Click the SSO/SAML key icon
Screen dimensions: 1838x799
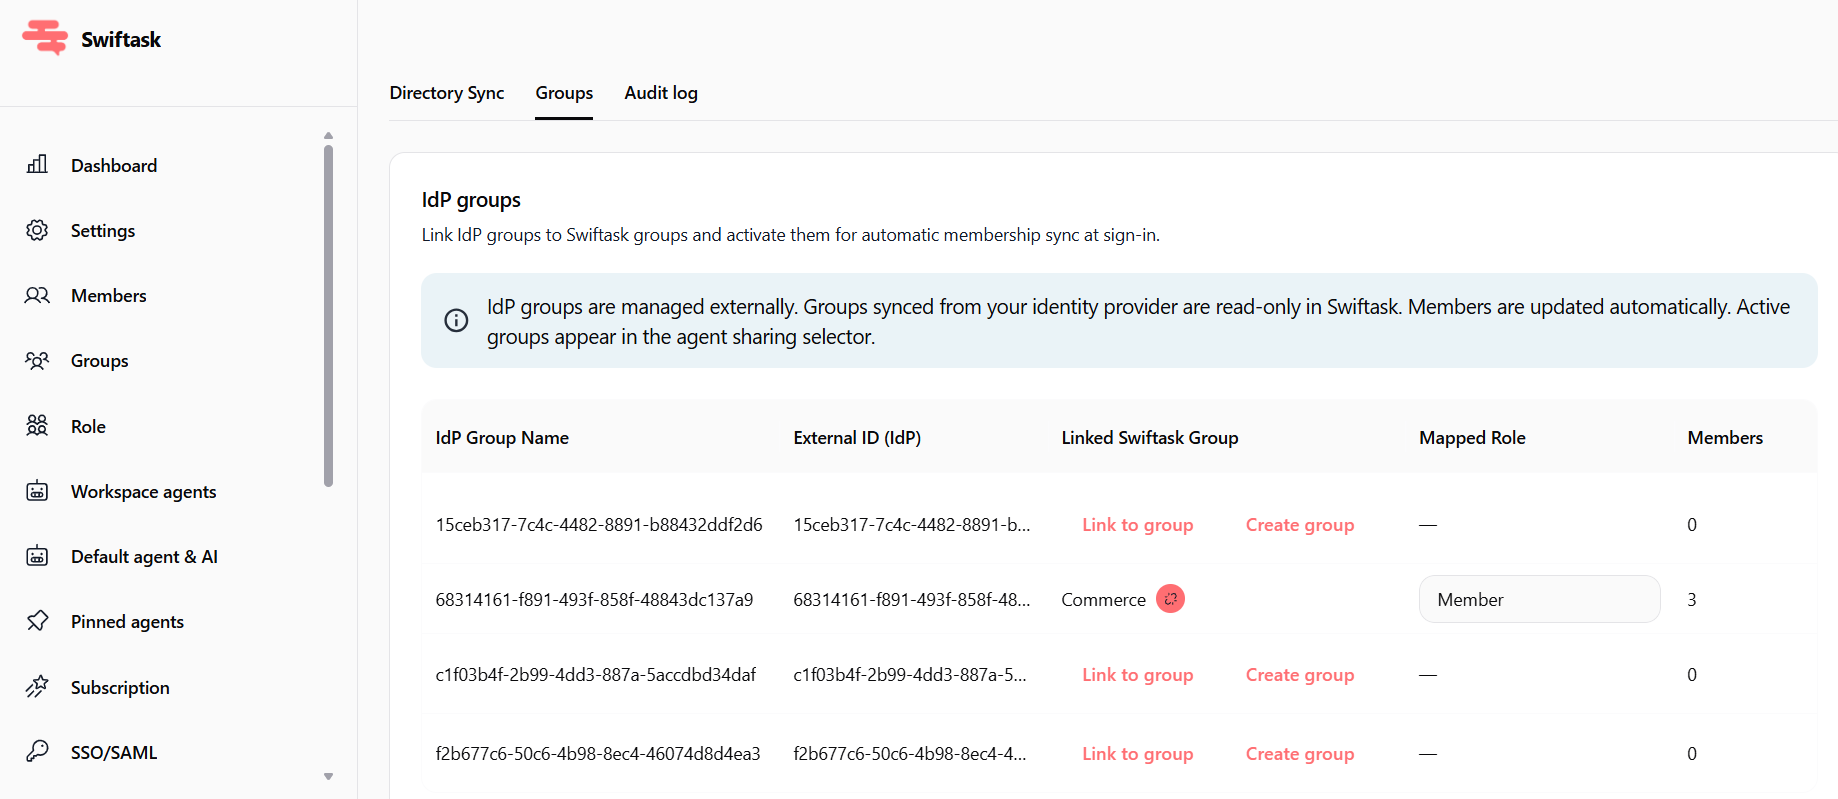point(37,752)
